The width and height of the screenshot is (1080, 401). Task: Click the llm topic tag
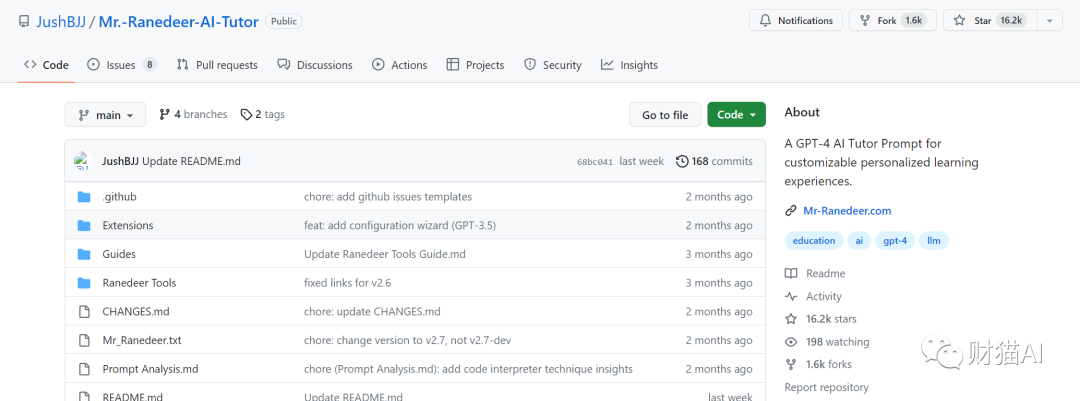(x=934, y=240)
